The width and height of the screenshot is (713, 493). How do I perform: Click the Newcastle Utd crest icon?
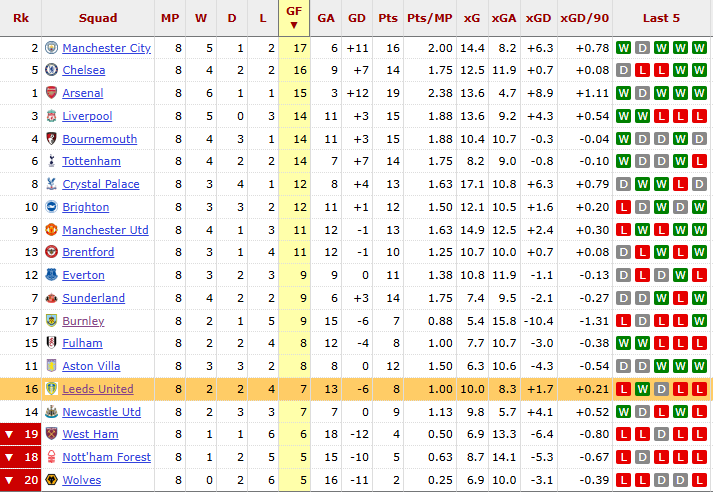tap(51, 412)
